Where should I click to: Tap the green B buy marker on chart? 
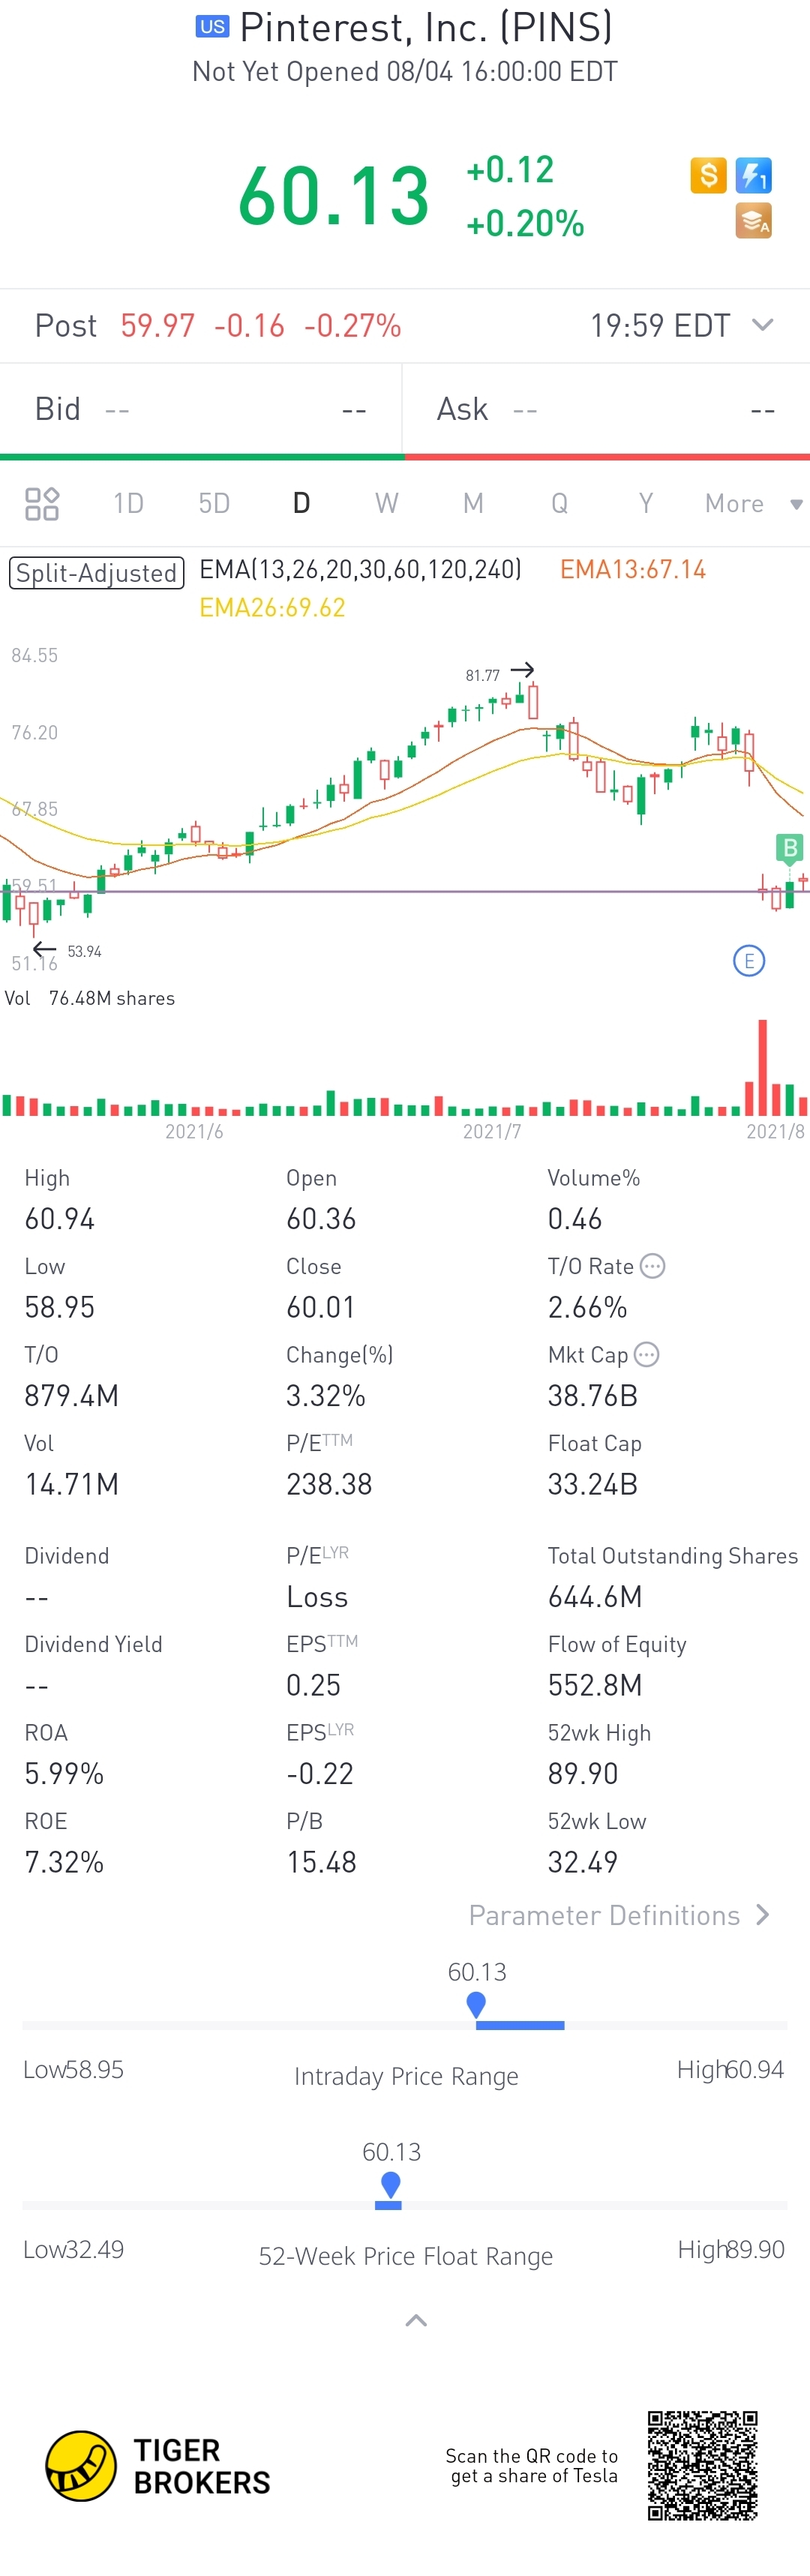tap(790, 848)
